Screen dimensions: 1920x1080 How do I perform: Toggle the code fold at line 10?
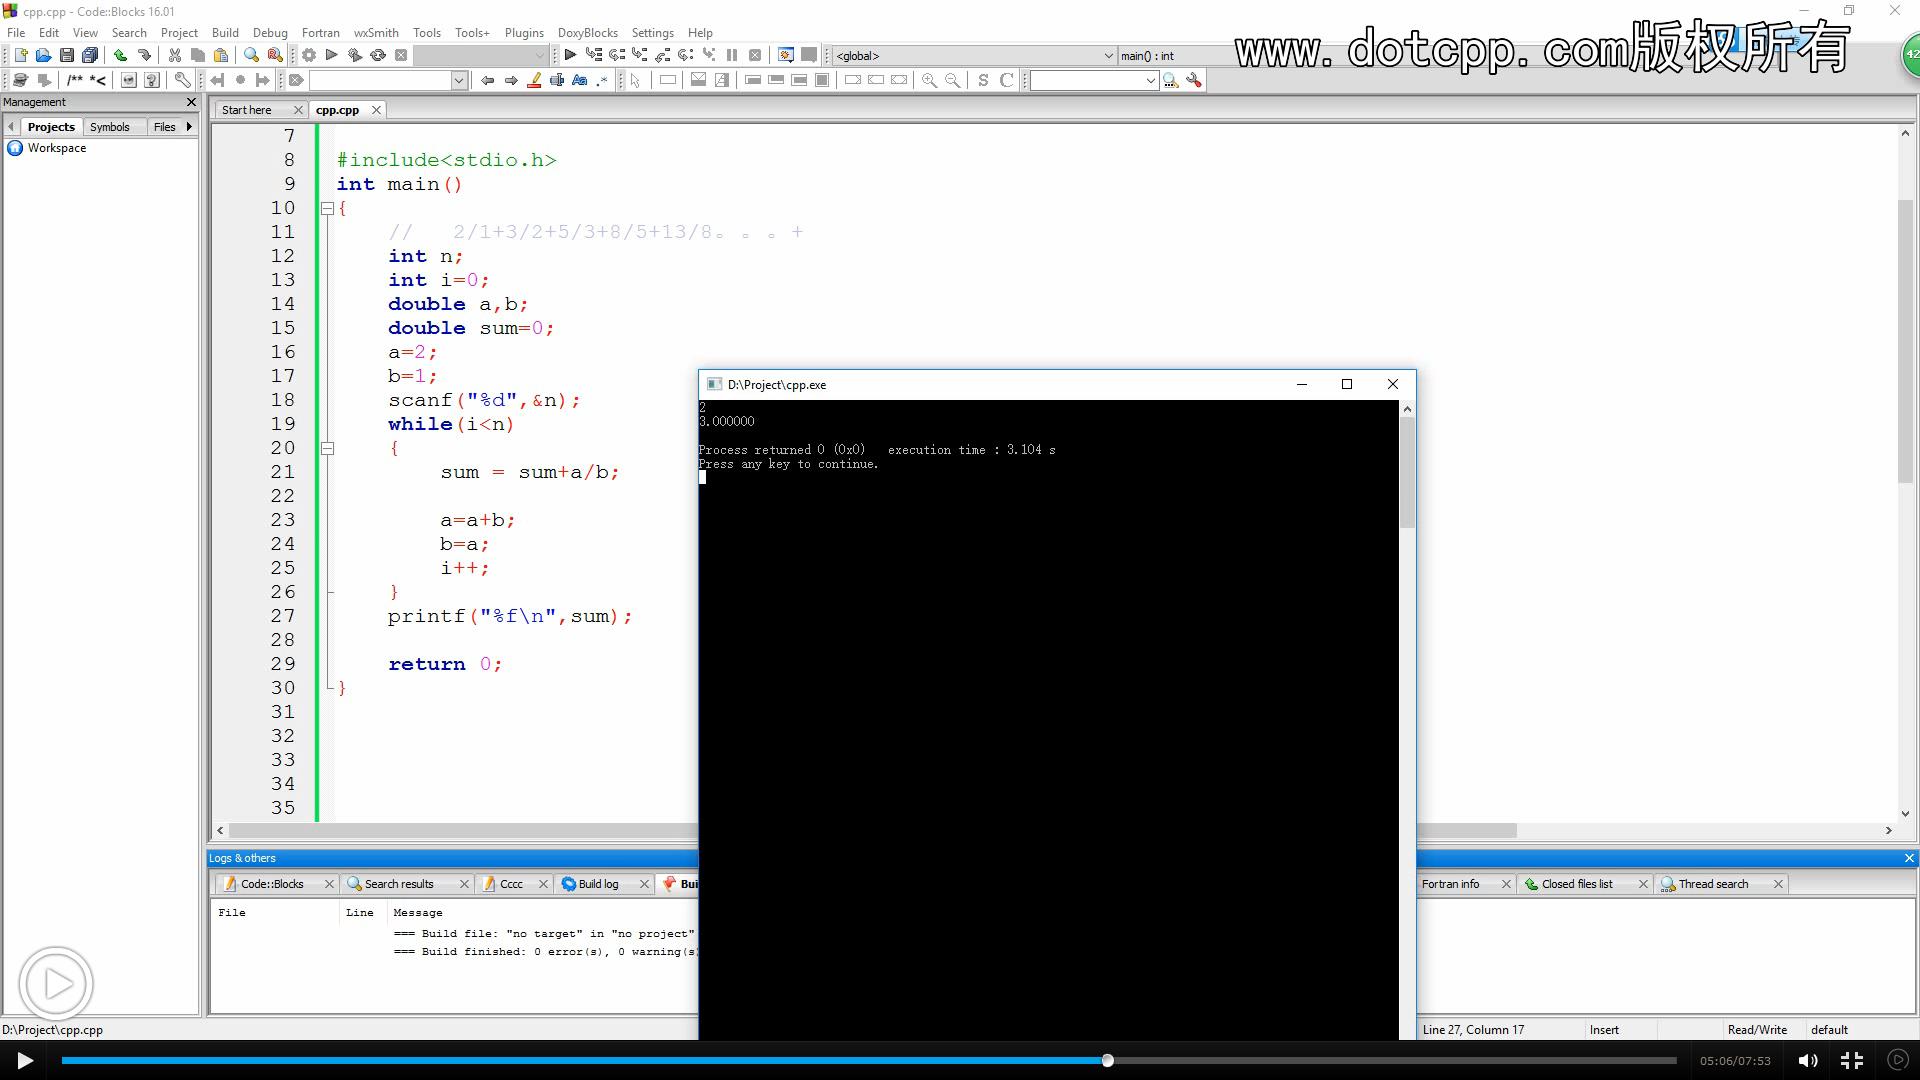coord(327,208)
